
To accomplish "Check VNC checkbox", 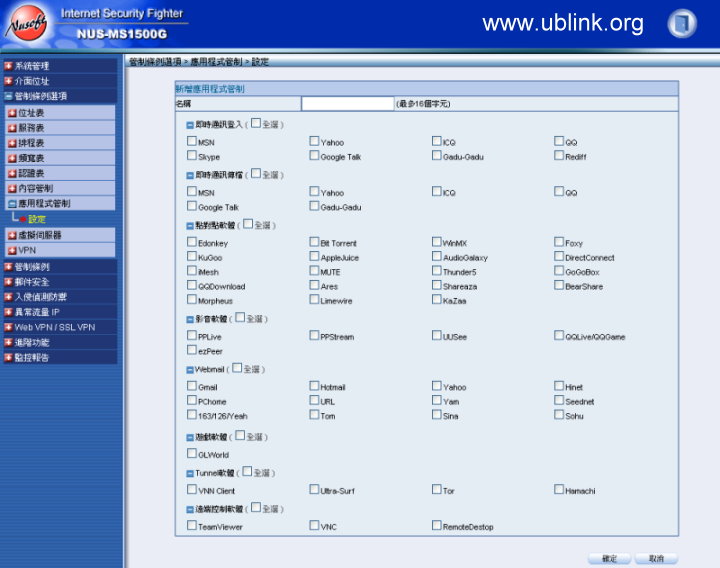I will click(x=314, y=525).
